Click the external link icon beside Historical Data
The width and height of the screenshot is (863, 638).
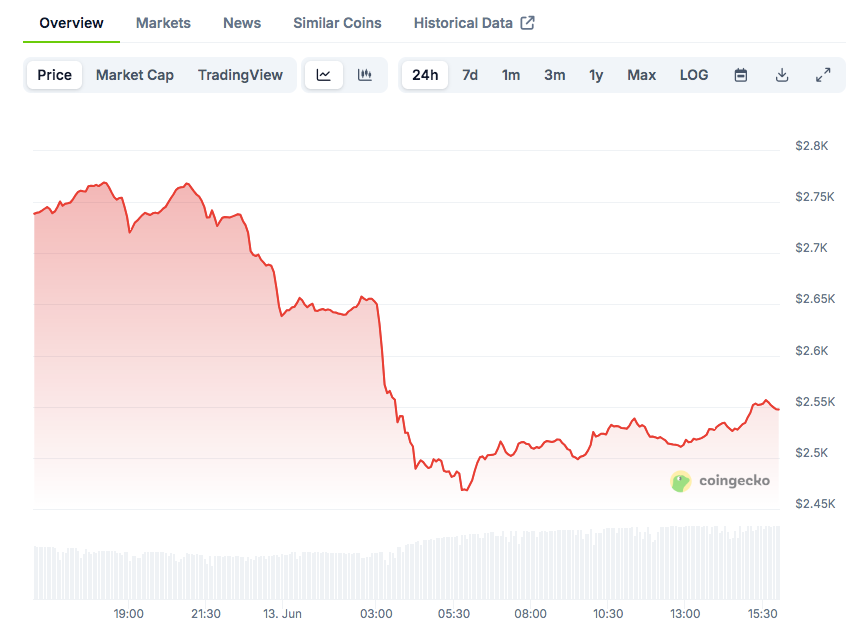527,23
